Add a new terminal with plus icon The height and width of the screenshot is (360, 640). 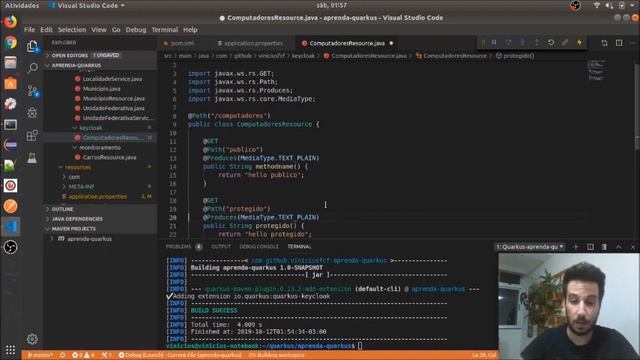click(576, 247)
